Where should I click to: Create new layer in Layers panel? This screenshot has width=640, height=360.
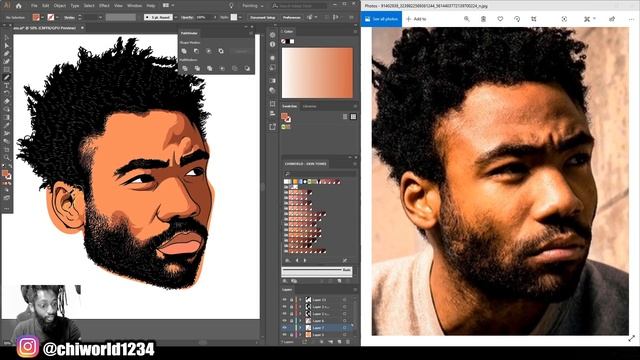point(339,342)
